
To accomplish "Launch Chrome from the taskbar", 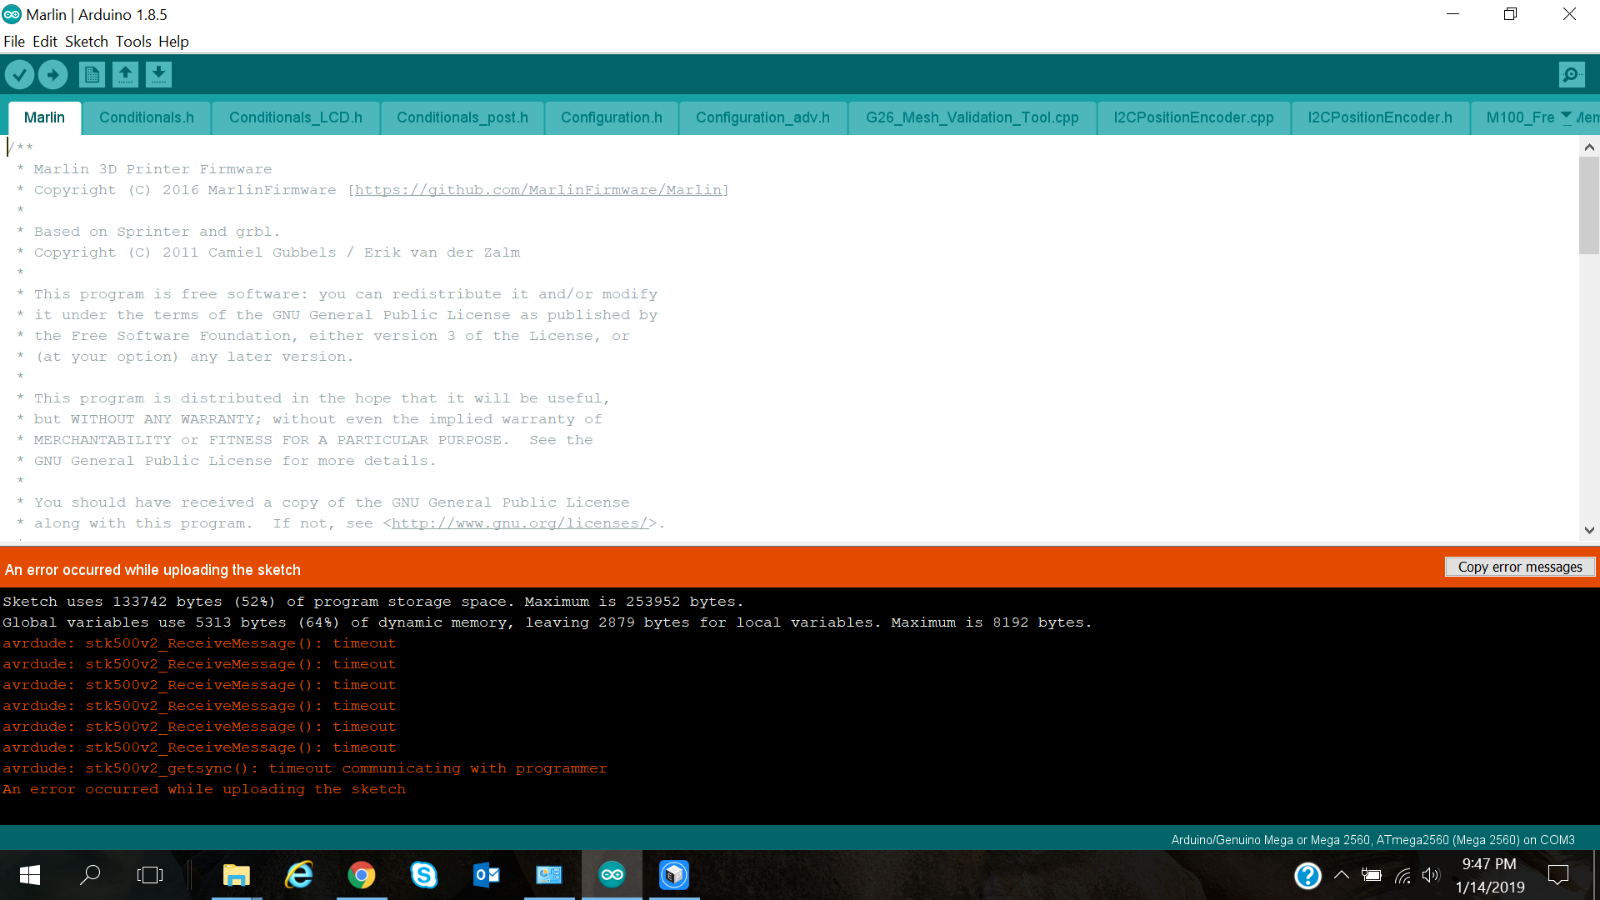I will click(x=361, y=874).
